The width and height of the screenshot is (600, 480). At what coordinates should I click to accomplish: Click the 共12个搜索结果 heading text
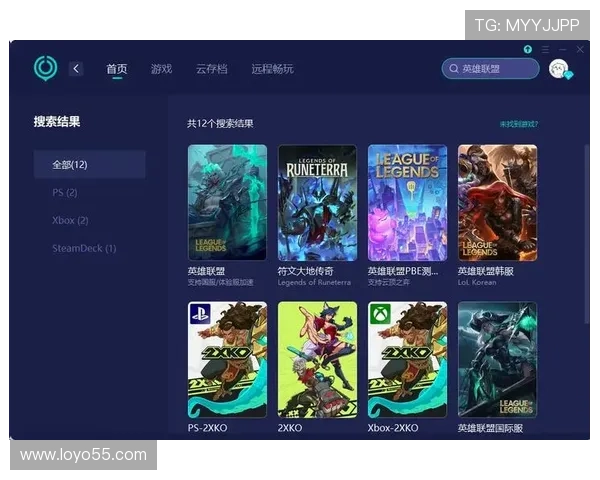click(x=220, y=124)
